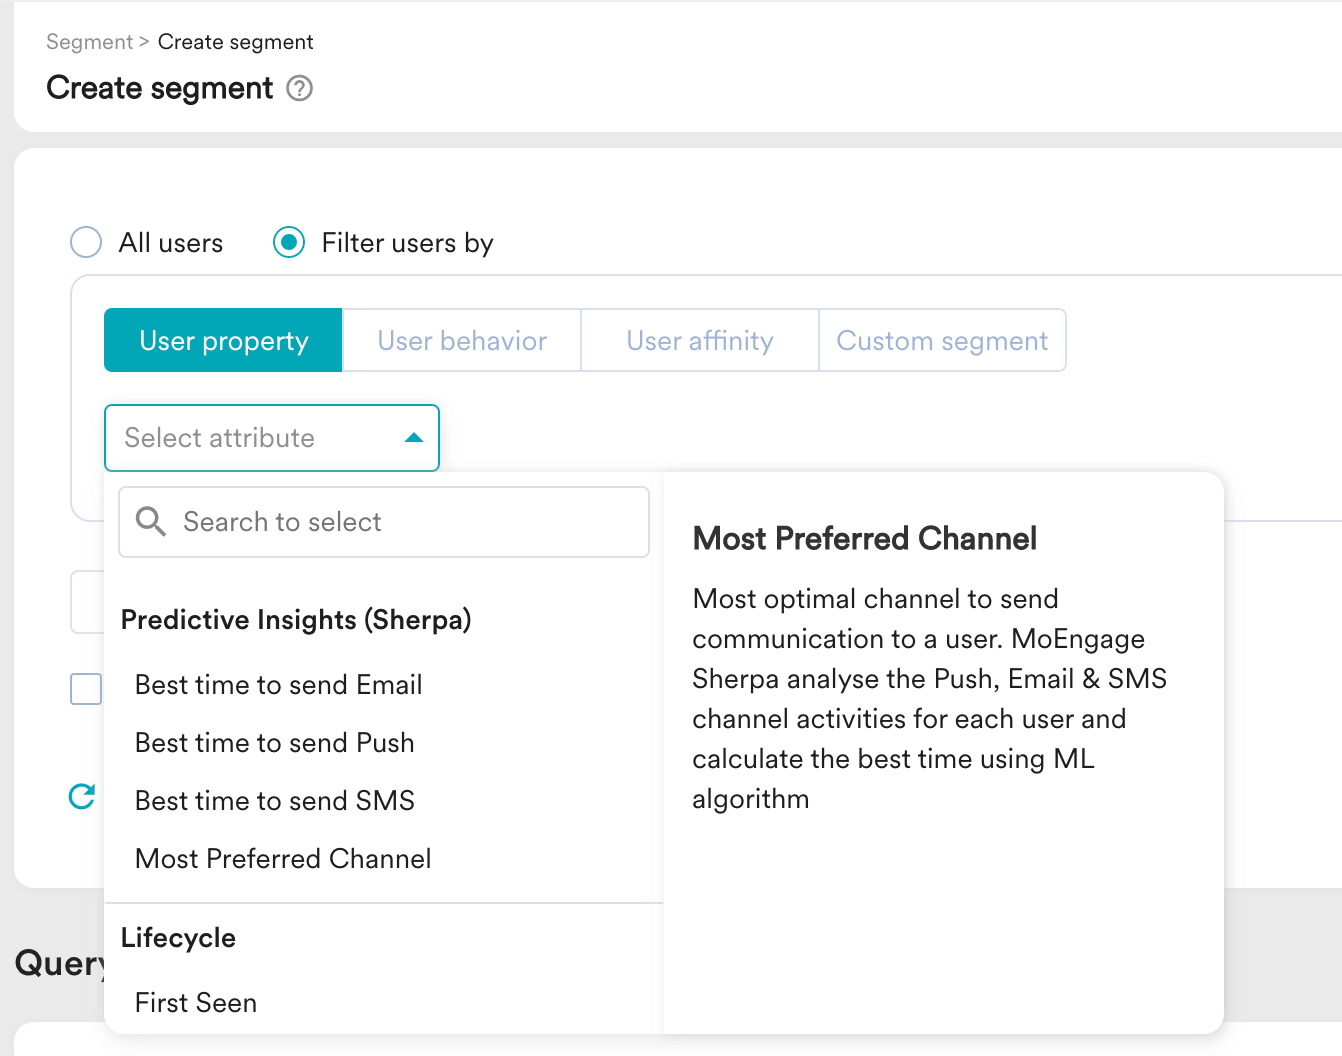The image size is (1342, 1056).
Task: Select the Filter users by radio button
Action: click(289, 243)
